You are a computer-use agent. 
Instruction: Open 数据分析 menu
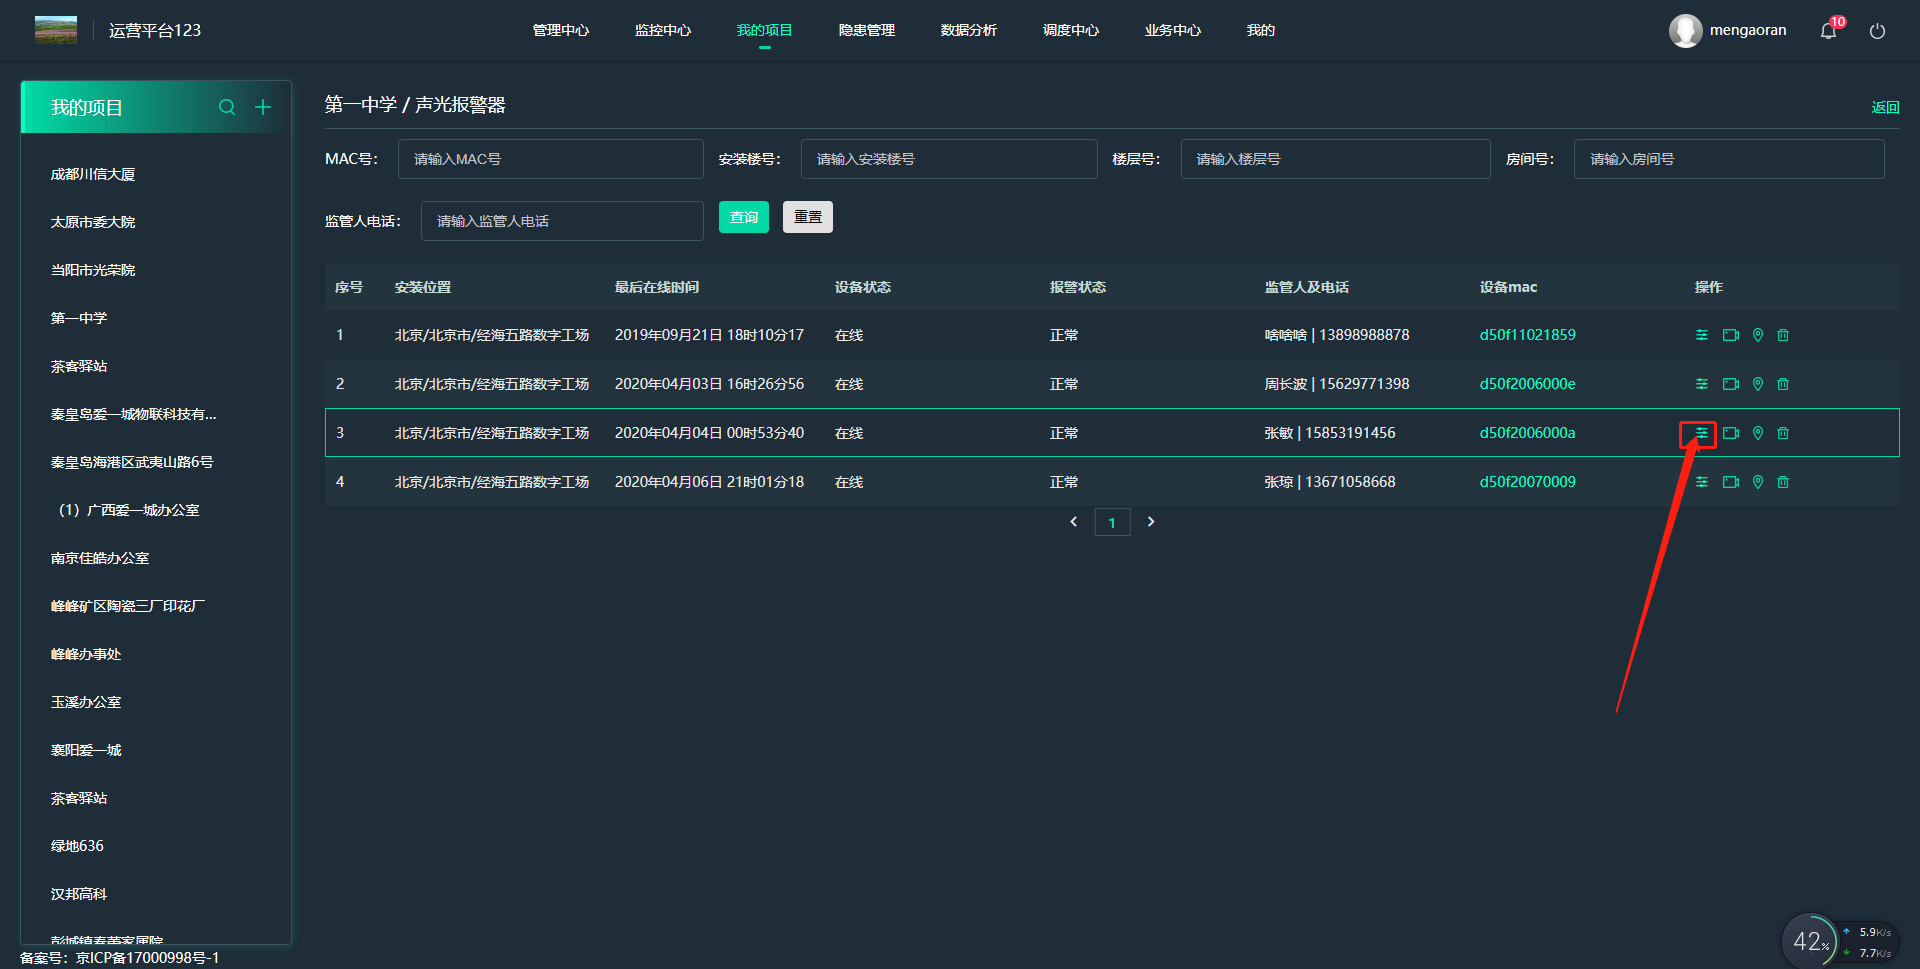(x=969, y=30)
